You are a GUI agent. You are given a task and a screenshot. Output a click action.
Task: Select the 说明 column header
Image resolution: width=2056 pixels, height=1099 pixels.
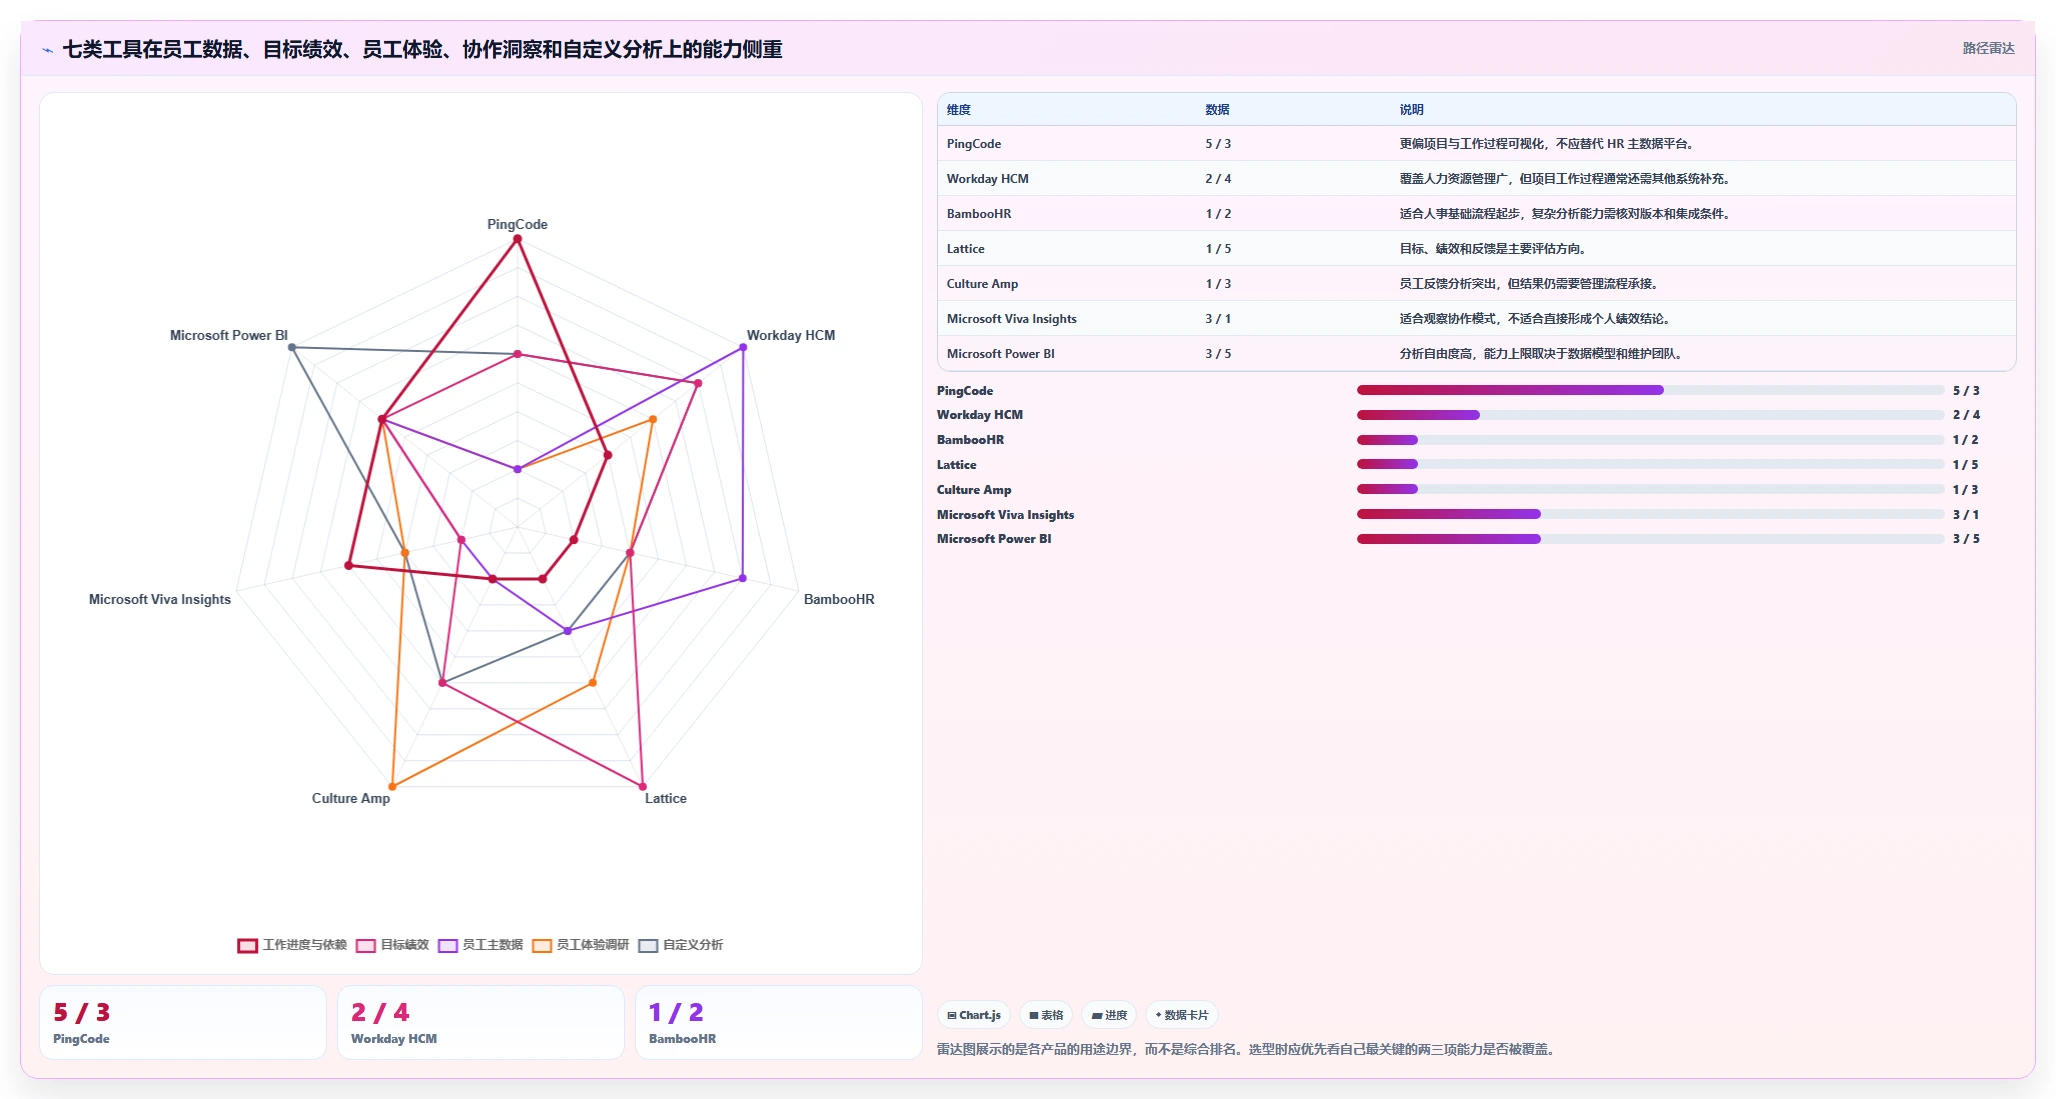(1411, 110)
